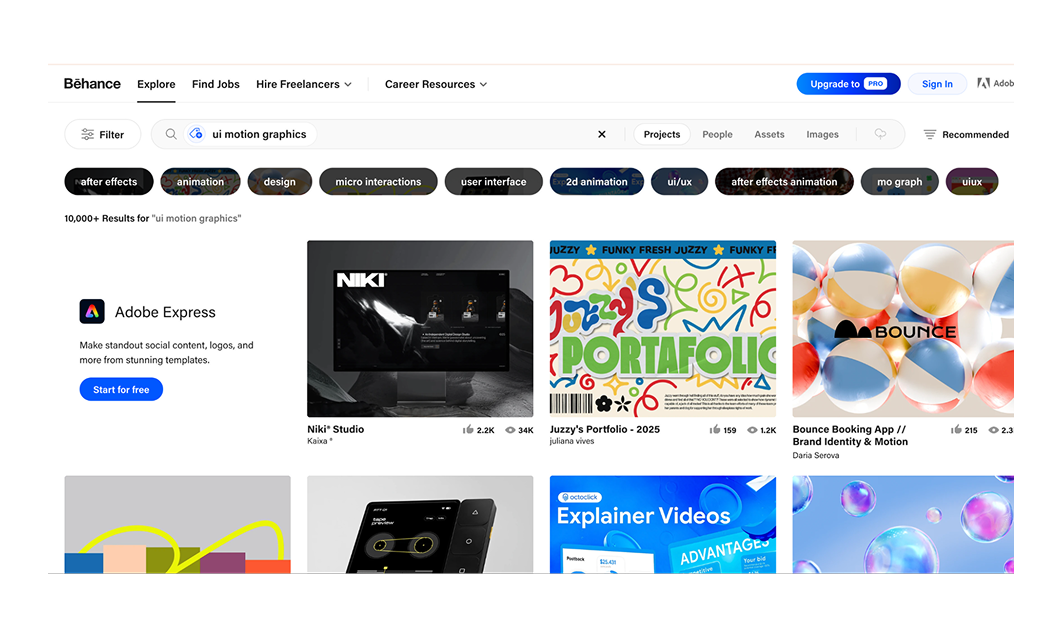Open the Explore tab
This screenshot has width=1062, height=637.
click(x=156, y=84)
